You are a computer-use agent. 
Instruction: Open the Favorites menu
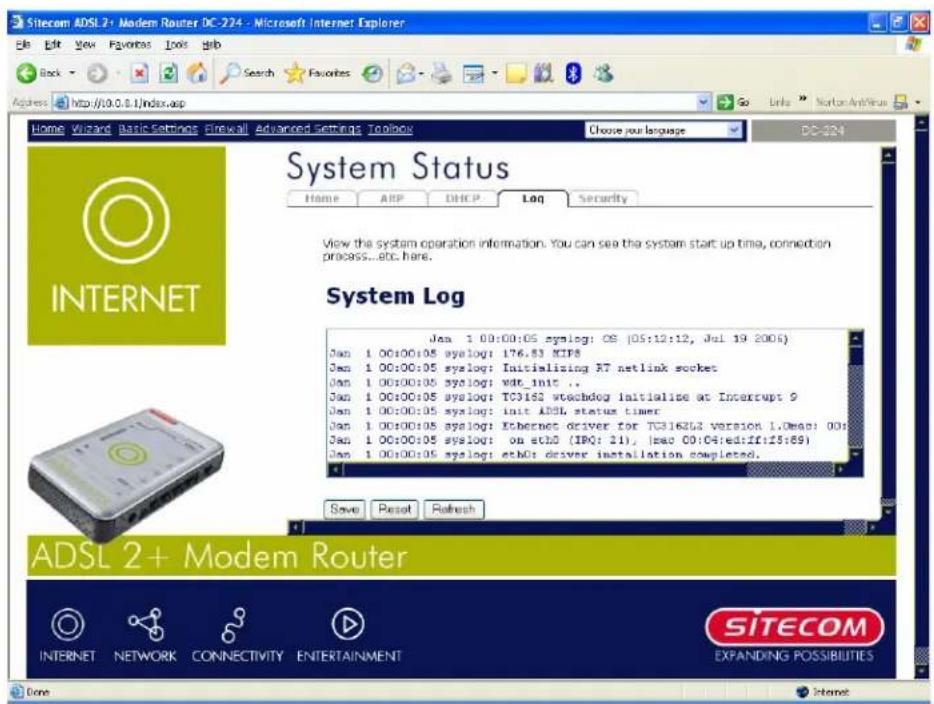pos(130,44)
